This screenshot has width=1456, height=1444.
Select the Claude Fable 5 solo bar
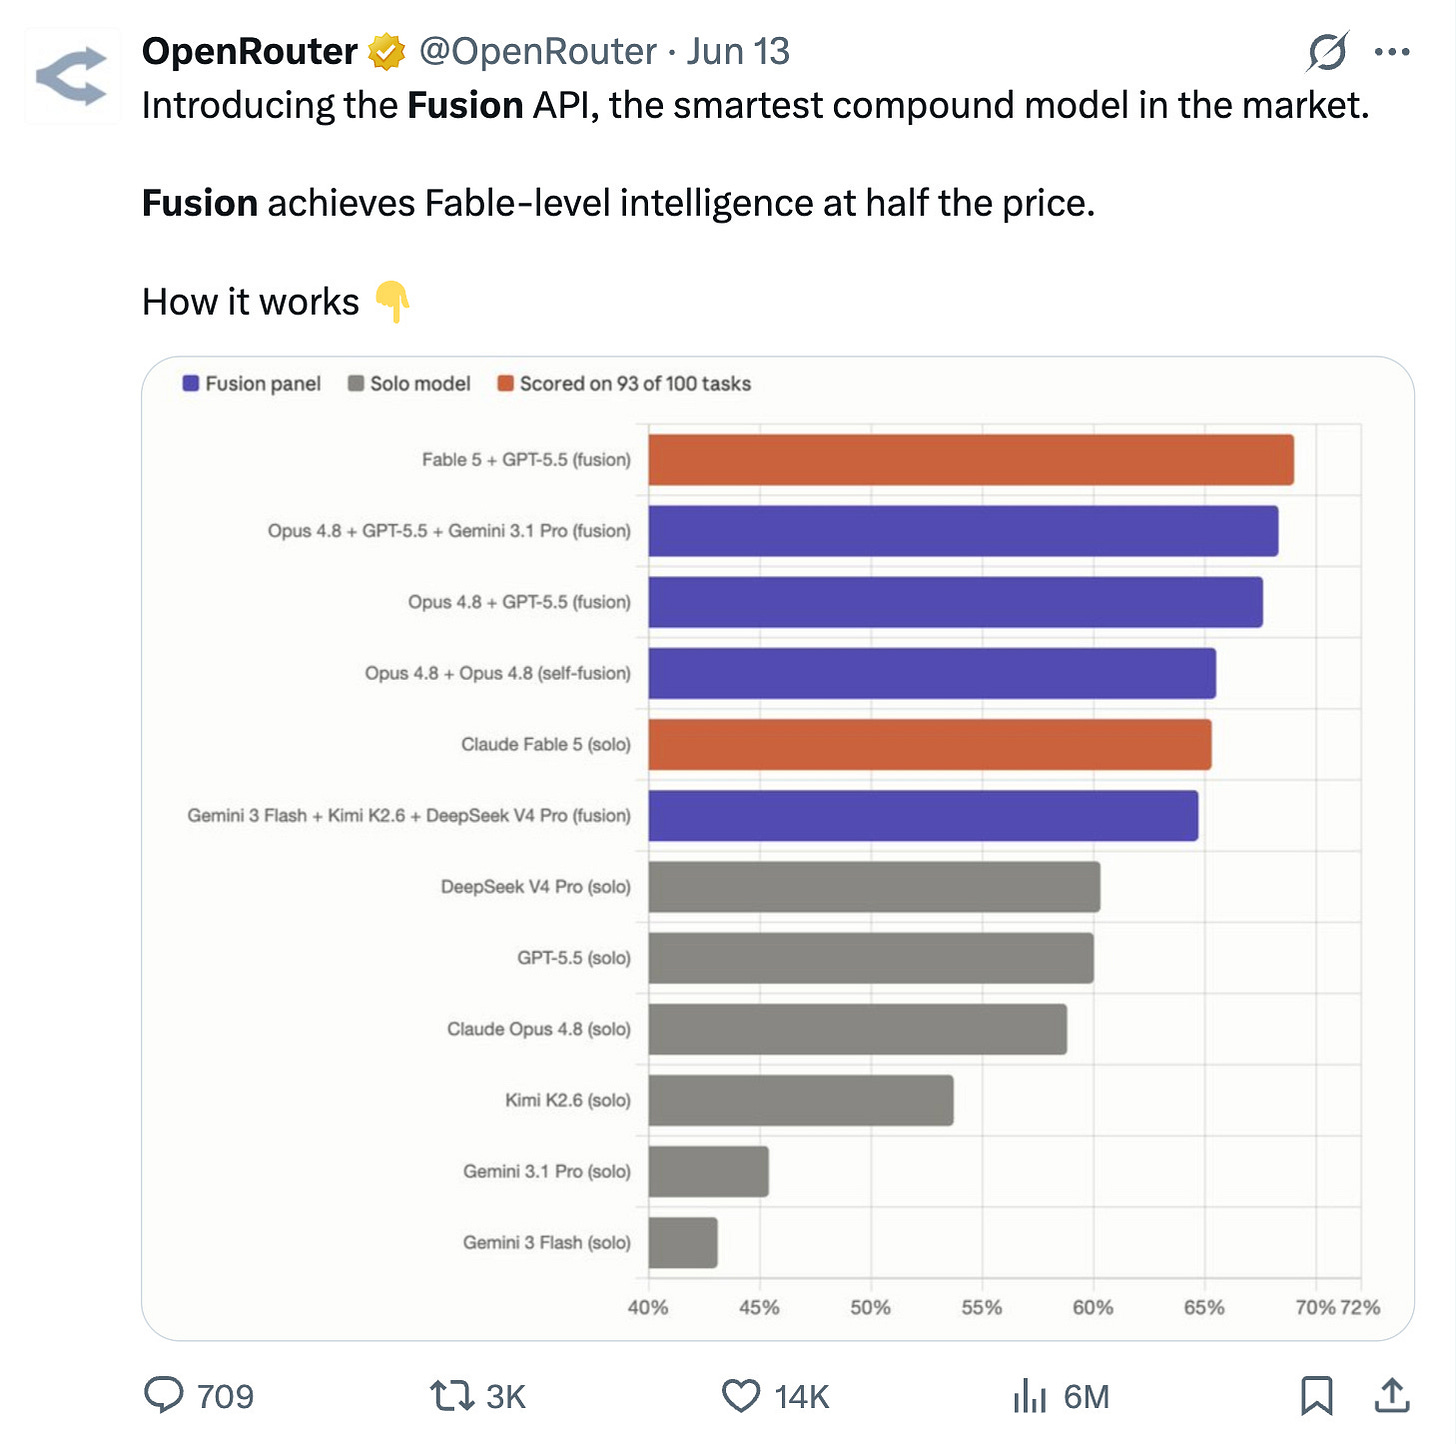930,744
